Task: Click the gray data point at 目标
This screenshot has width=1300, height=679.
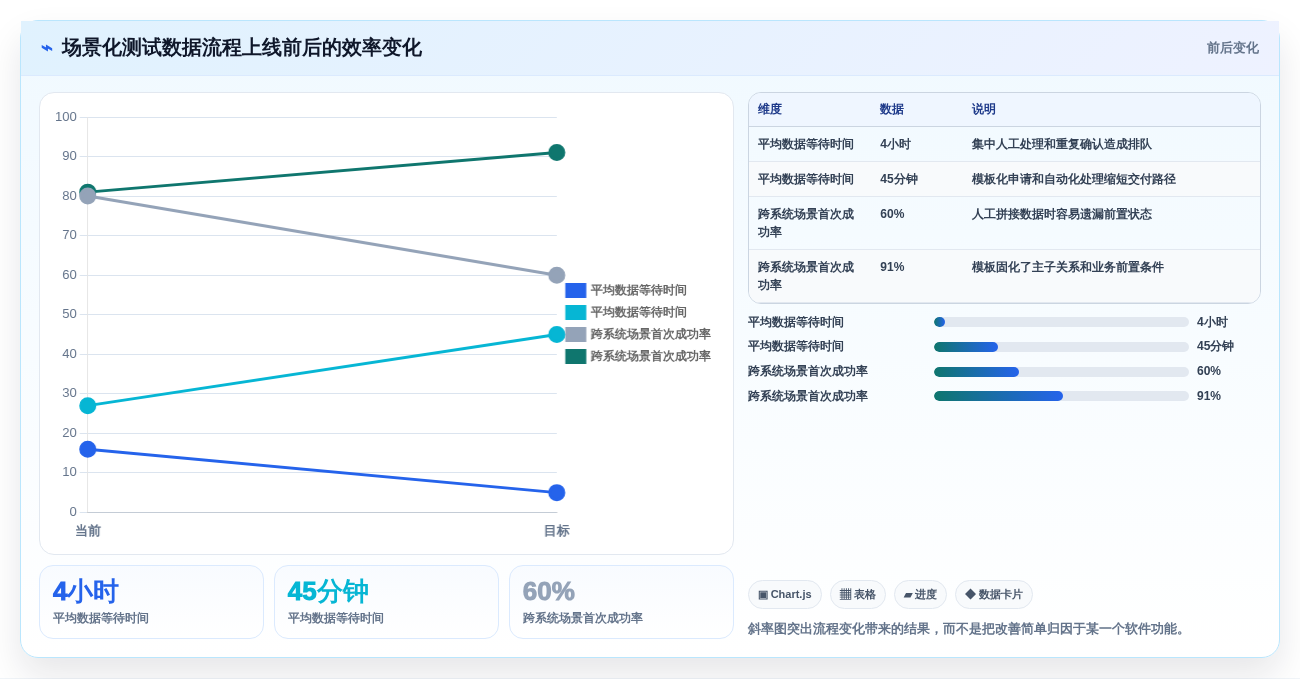Action: (x=557, y=275)
